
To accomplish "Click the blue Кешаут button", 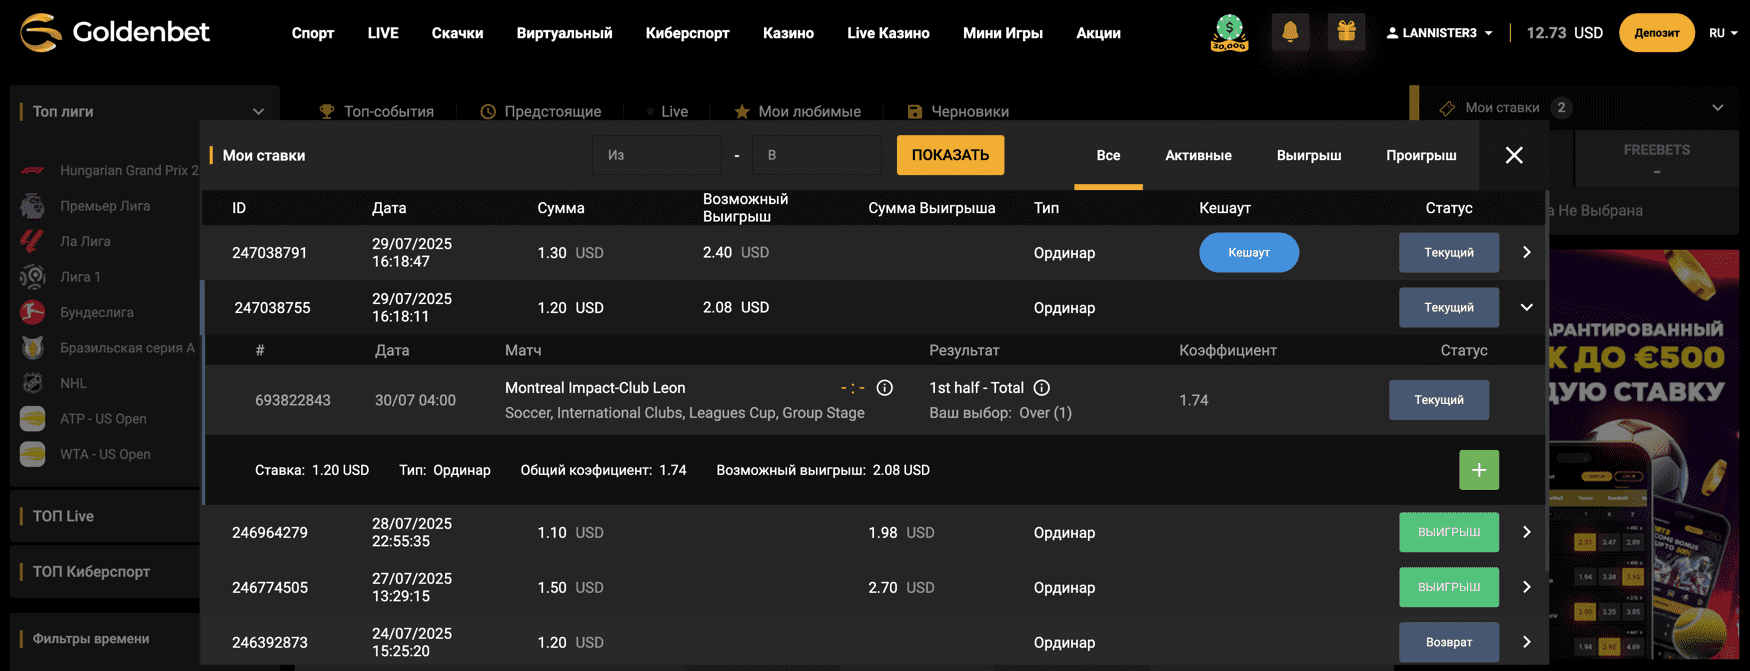I will (1249, 253).
